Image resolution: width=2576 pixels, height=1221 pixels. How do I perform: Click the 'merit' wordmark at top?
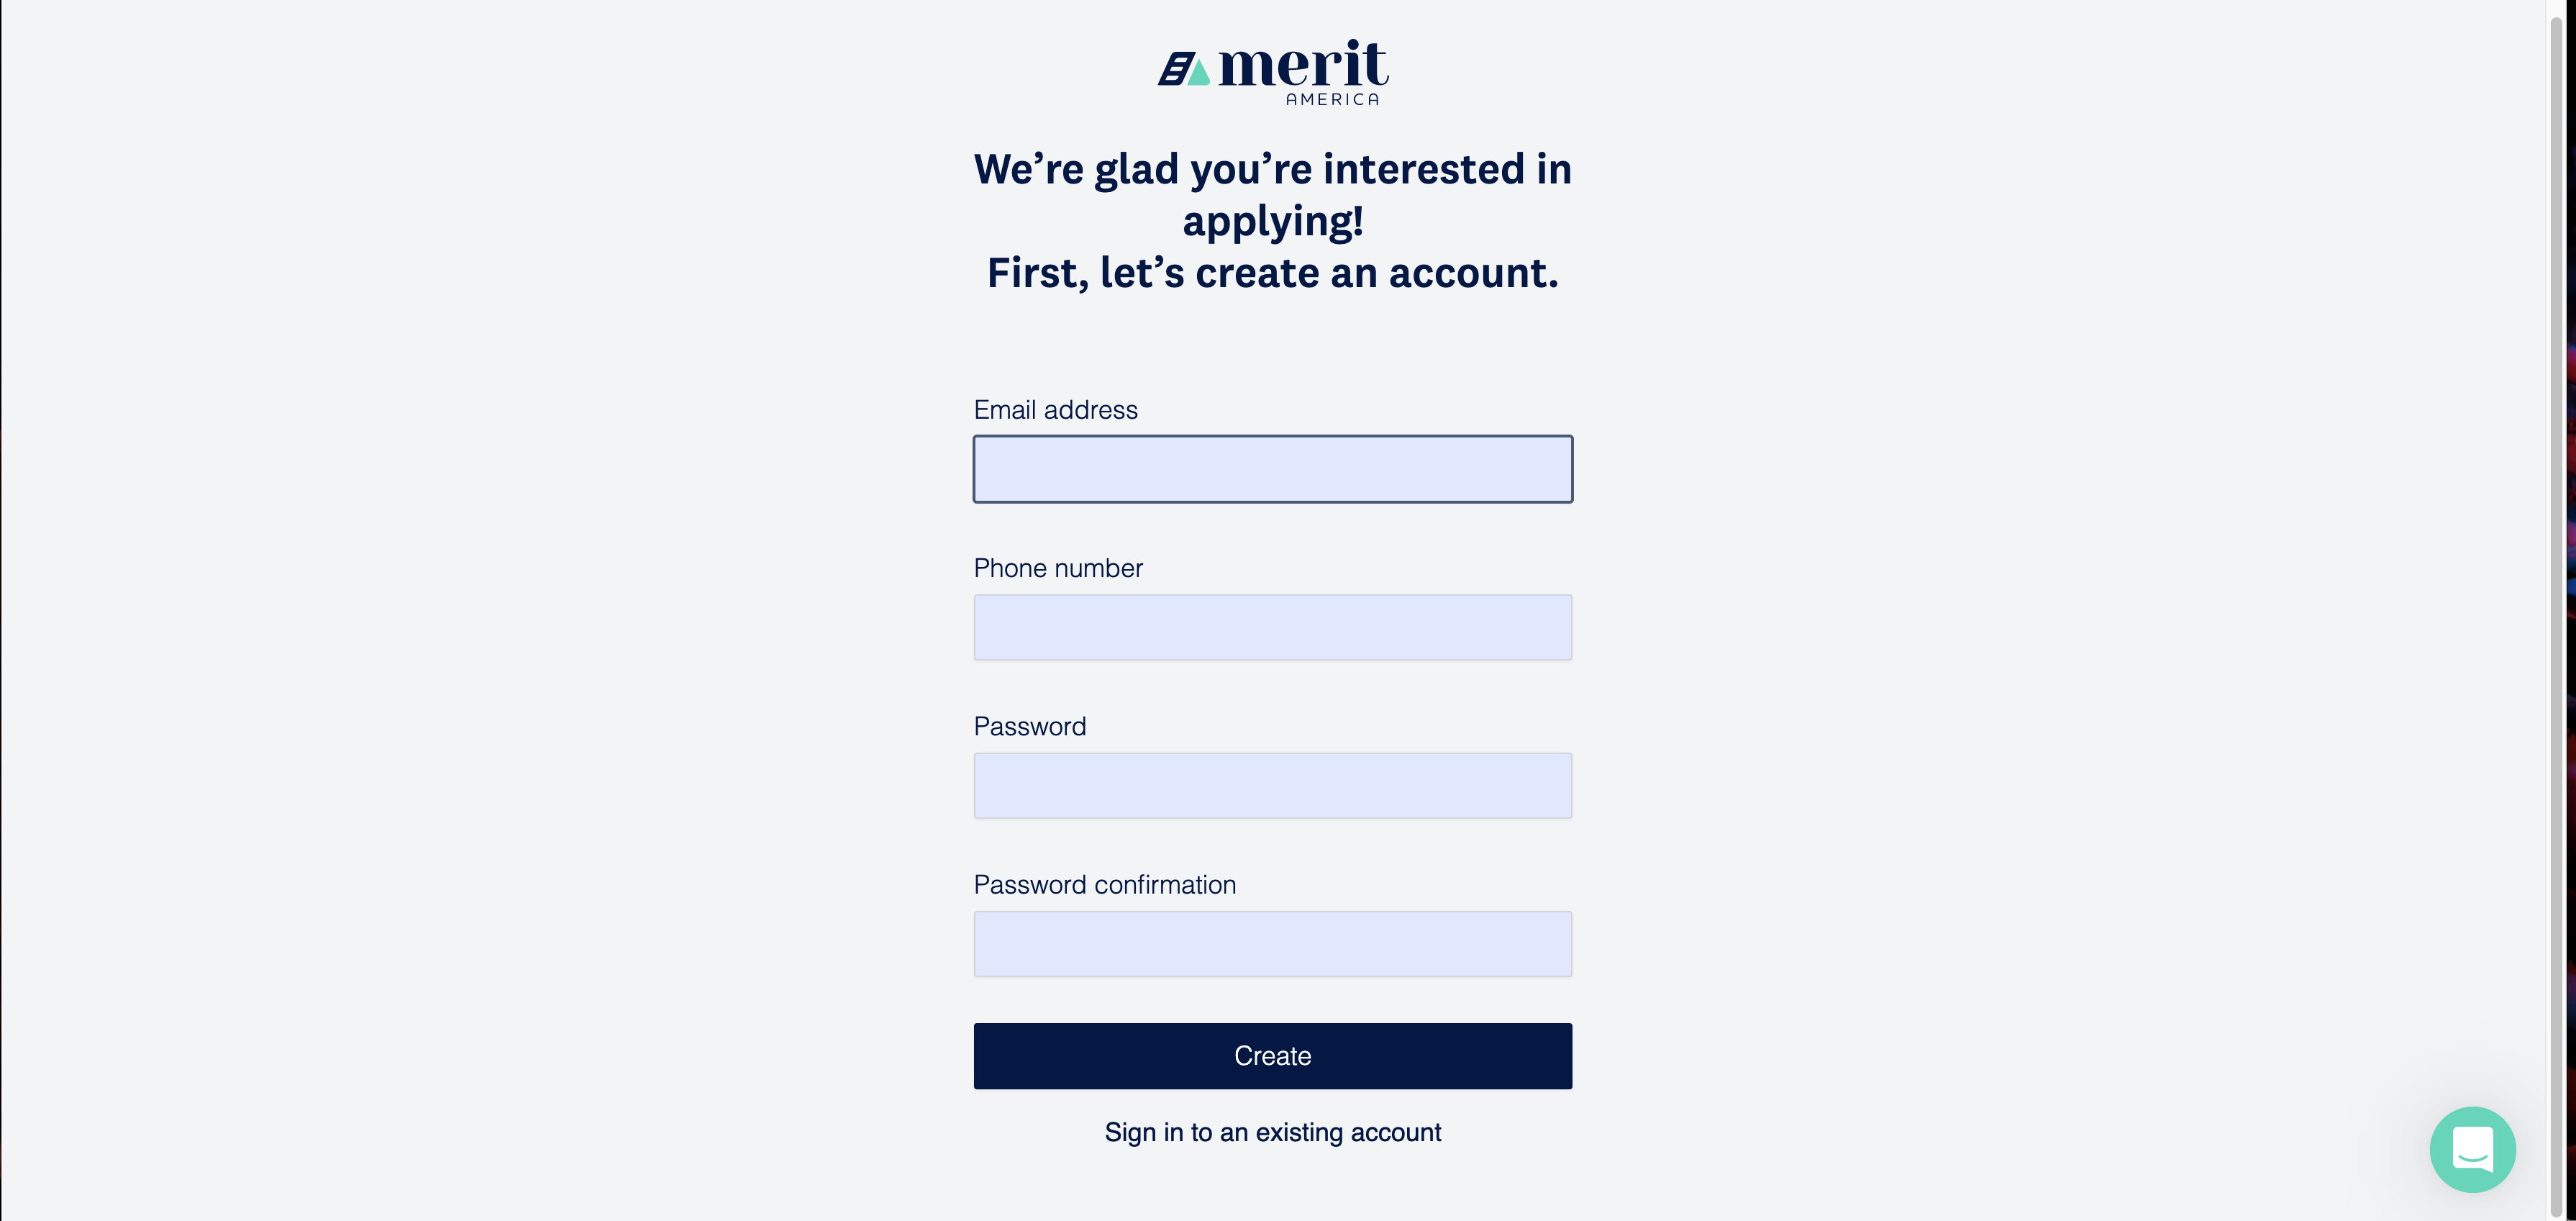coord(1302,65)
